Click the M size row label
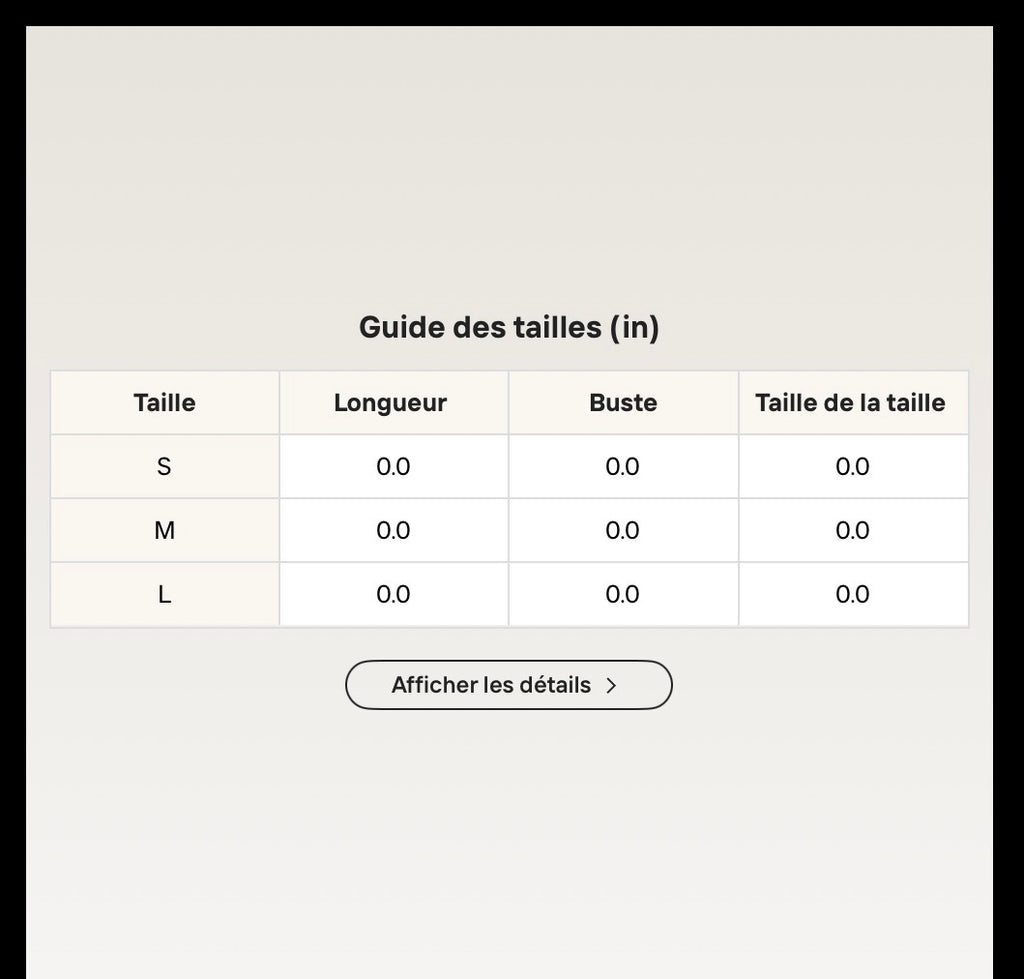Screen dimensions: 1024x979 [165, 530]
